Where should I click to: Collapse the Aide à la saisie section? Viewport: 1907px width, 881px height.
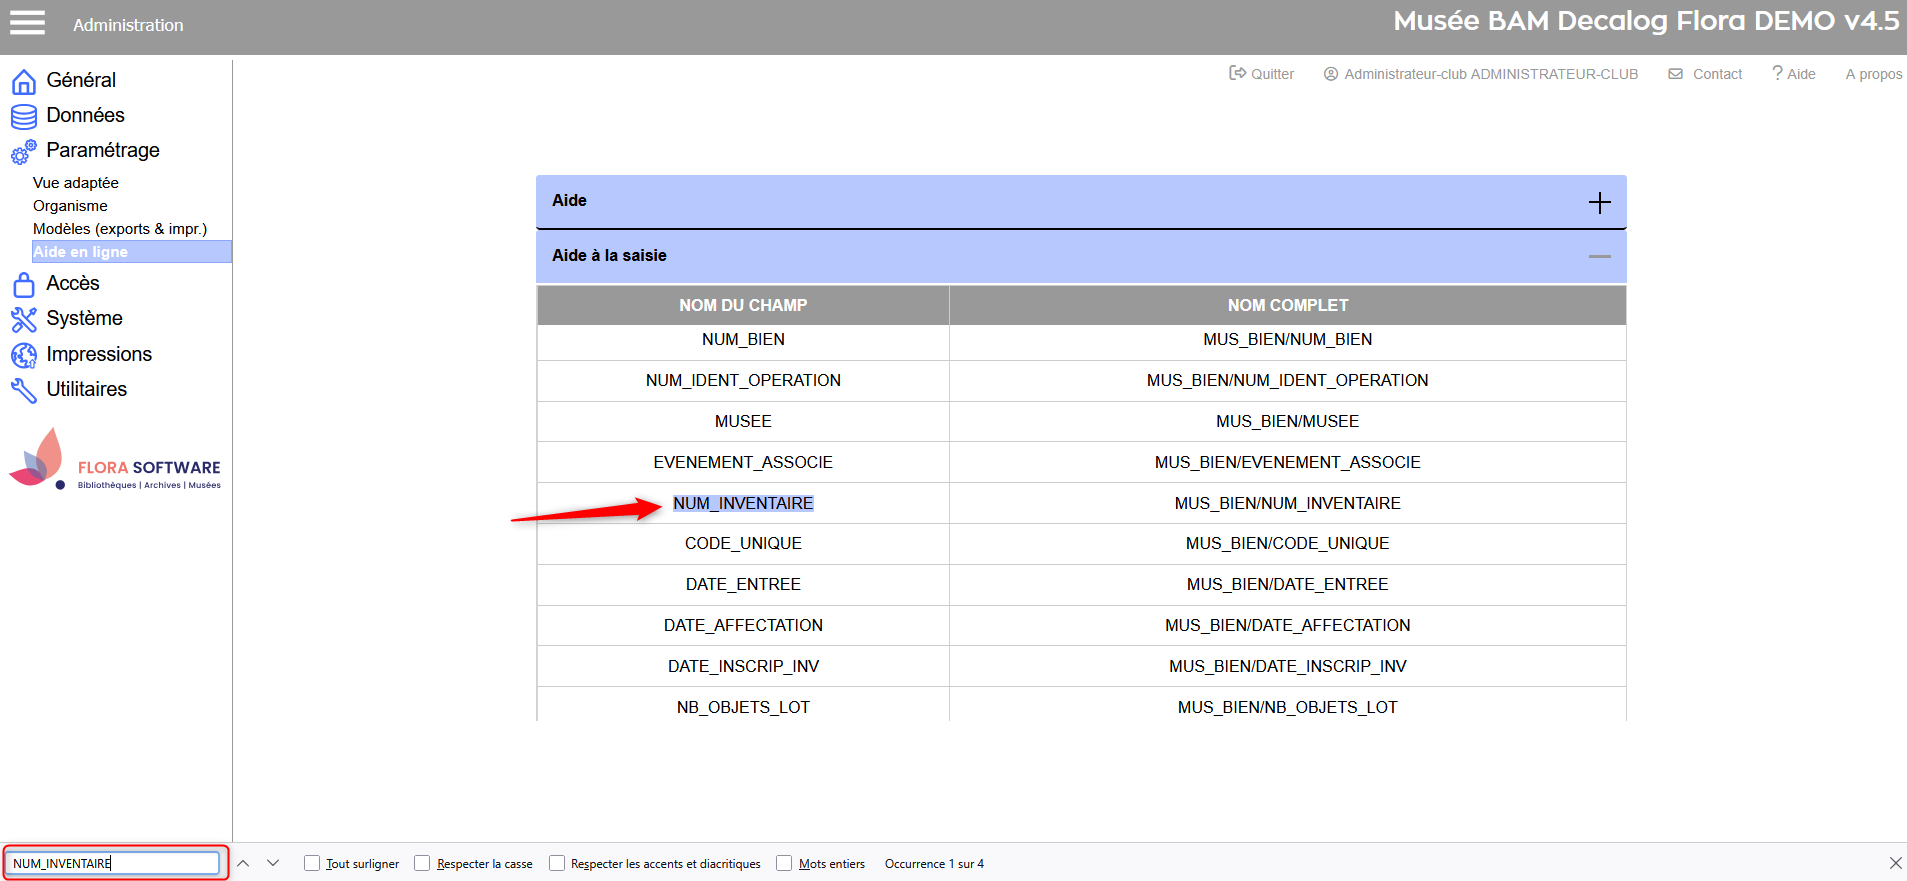click(x=1599, y=257)
